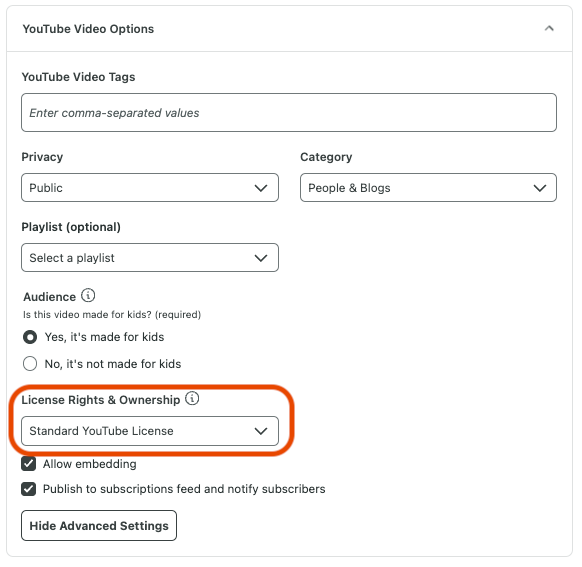The height and width of the screenshot is (567, 582).
Task: Click the Publish to subscriptions feed label
Action: (x=184, y=489)
